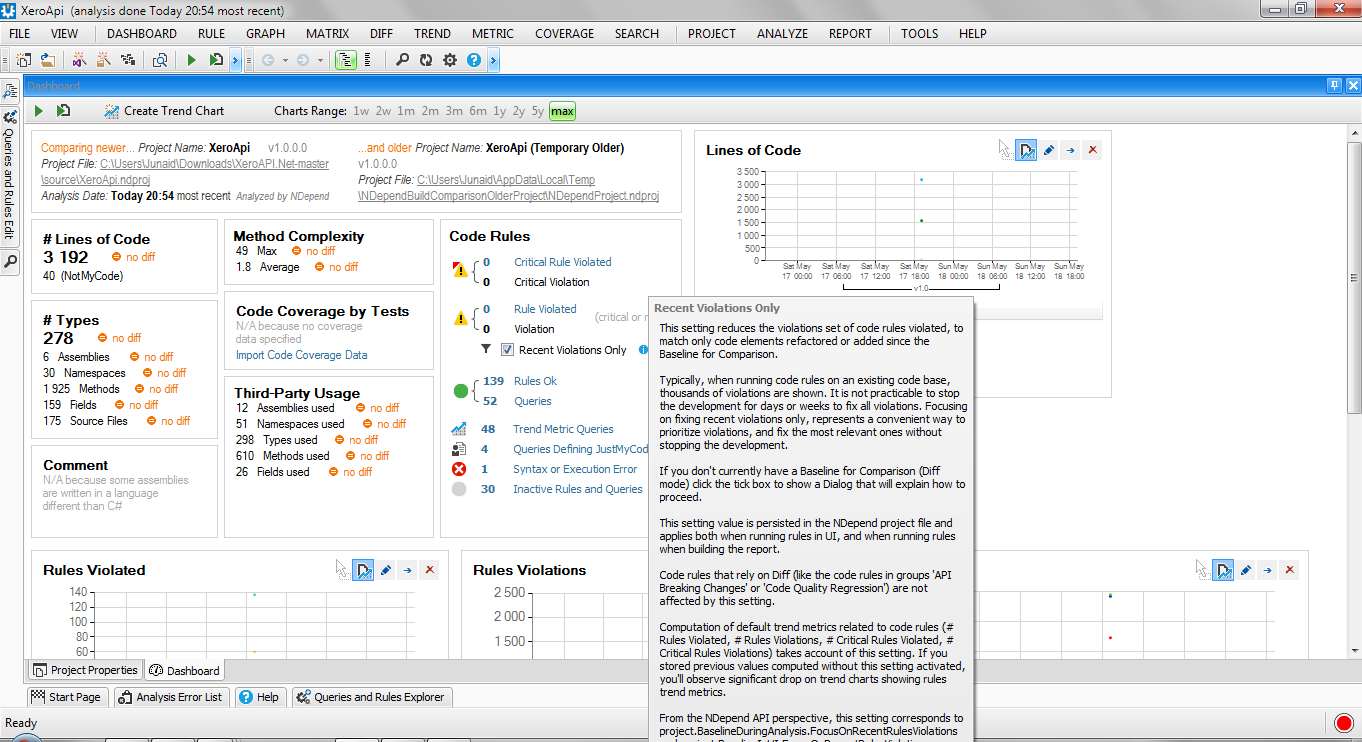Uncheck Recent Violations Only checkbox
Screen dimensions: 1362x742
click(508, 350)
